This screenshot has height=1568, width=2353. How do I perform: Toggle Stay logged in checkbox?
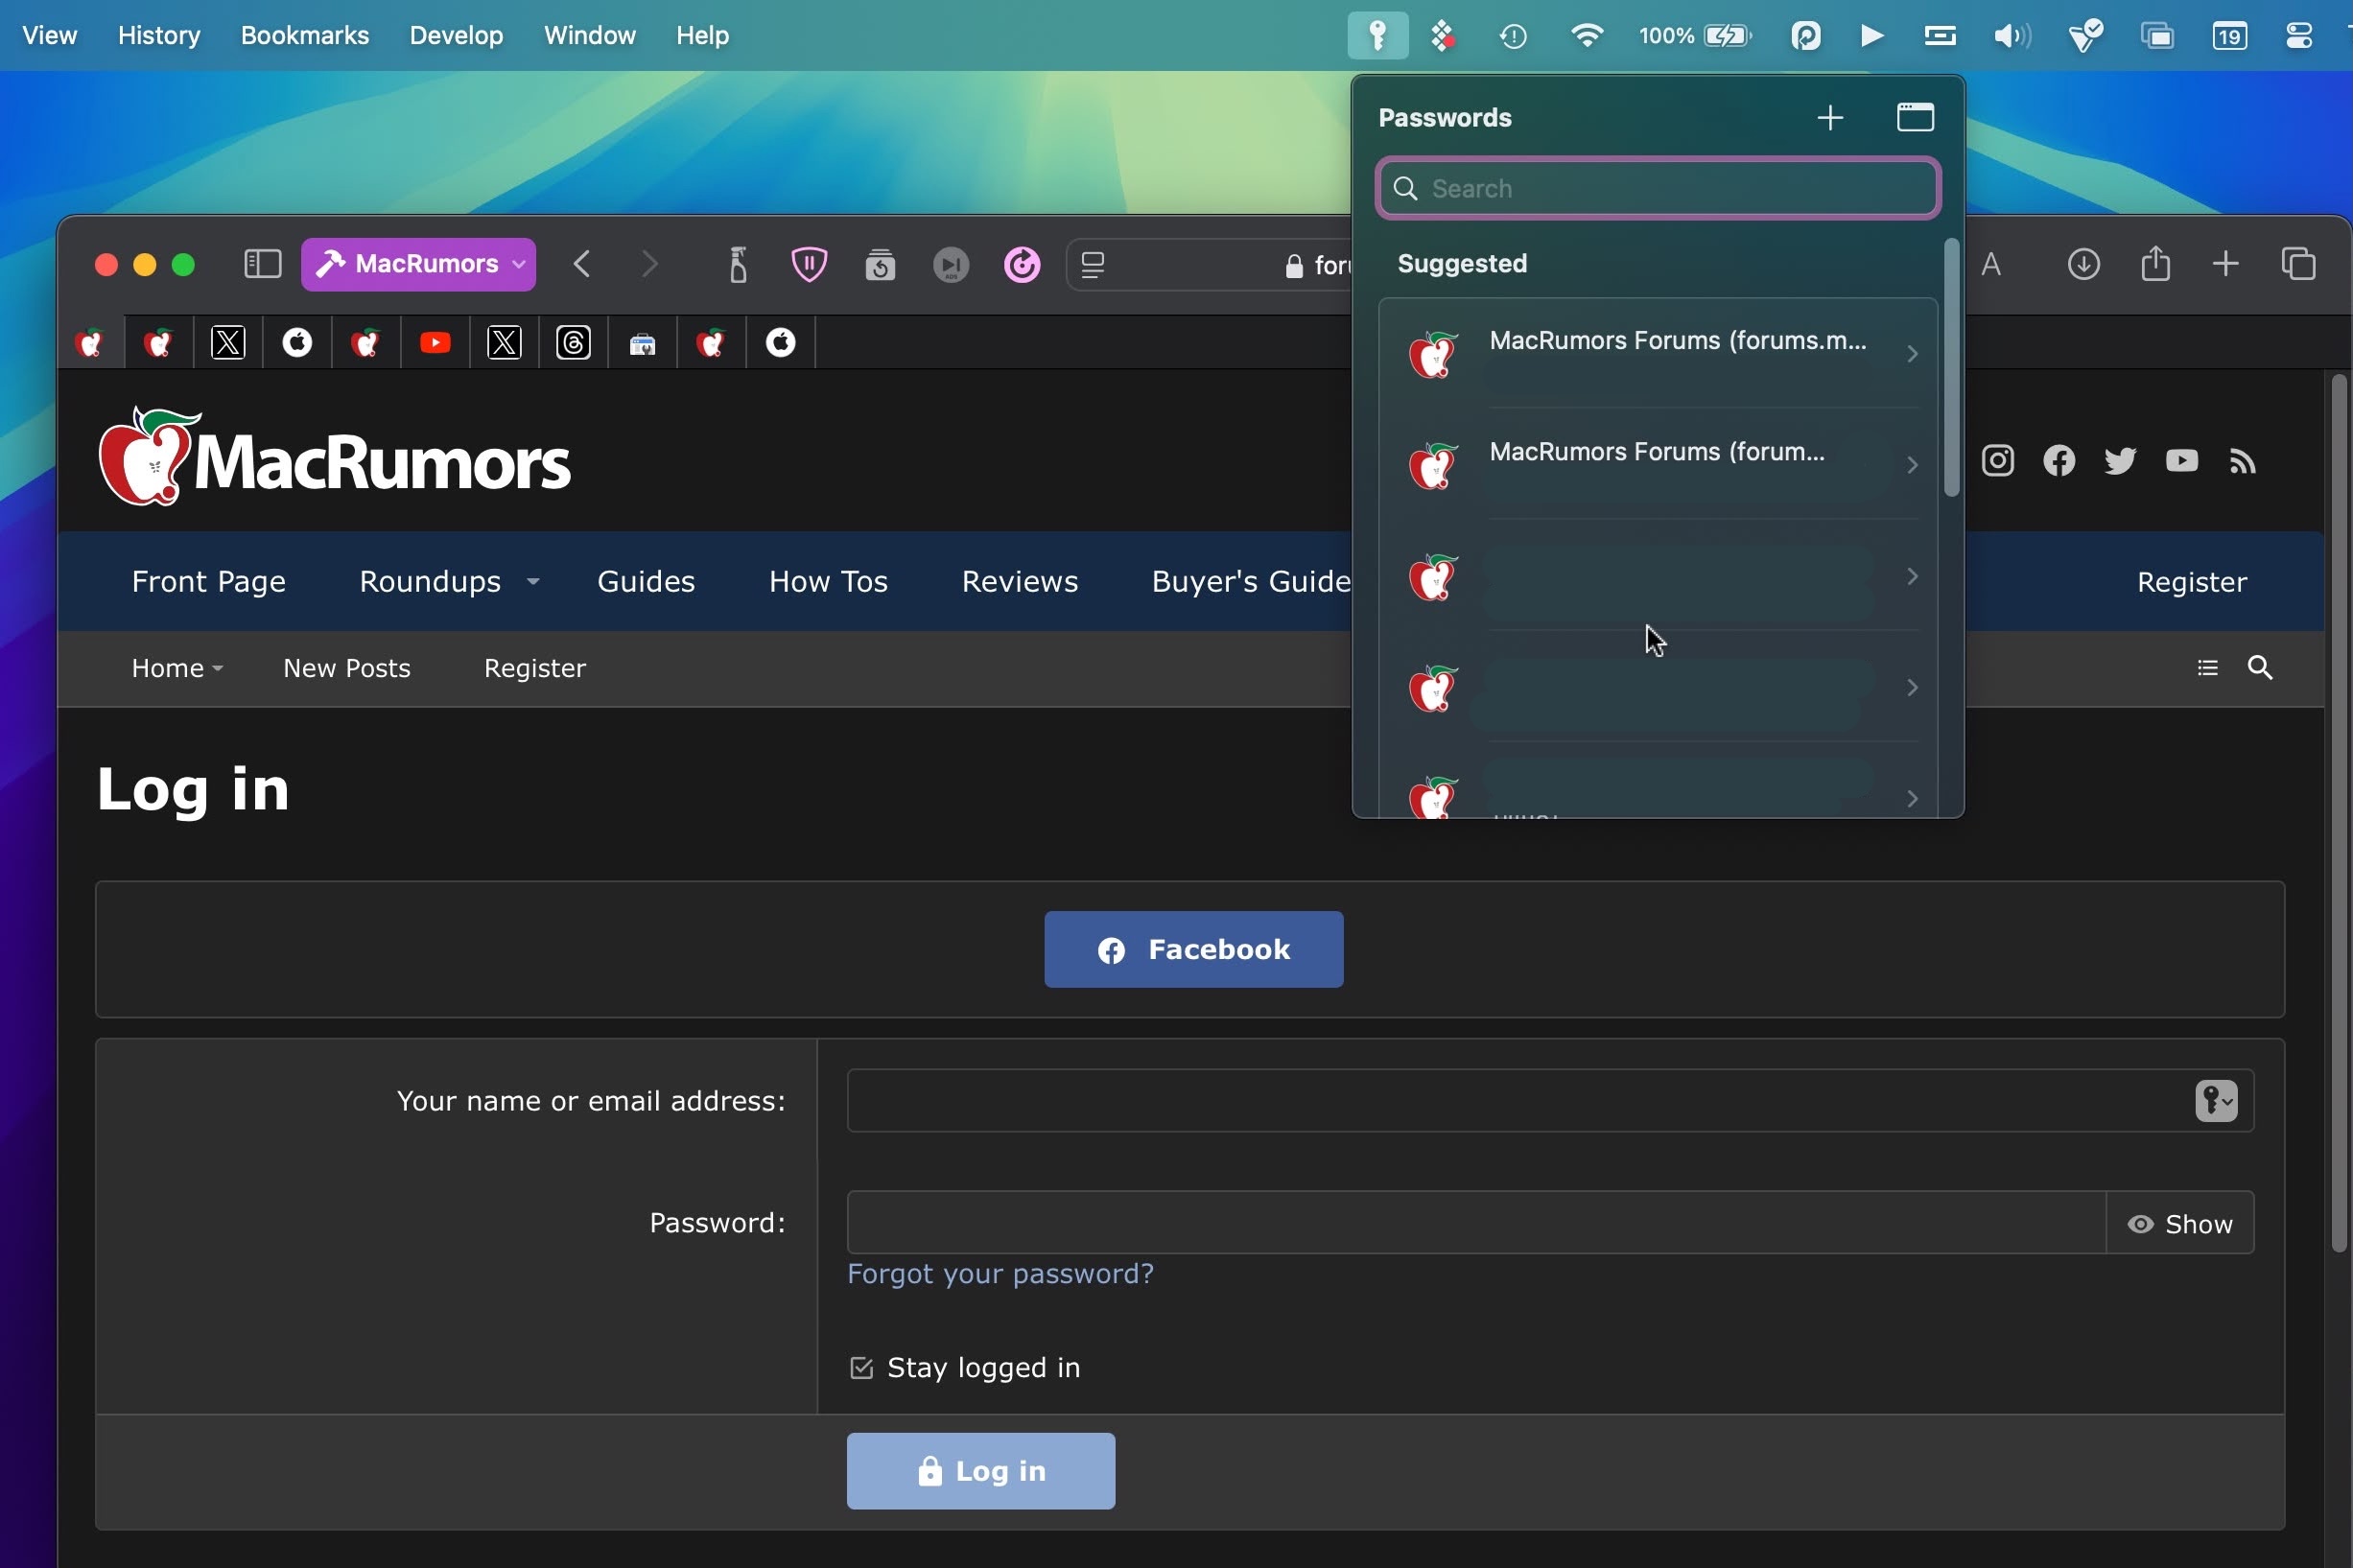pyautogui.click(x=860, y=1367)
